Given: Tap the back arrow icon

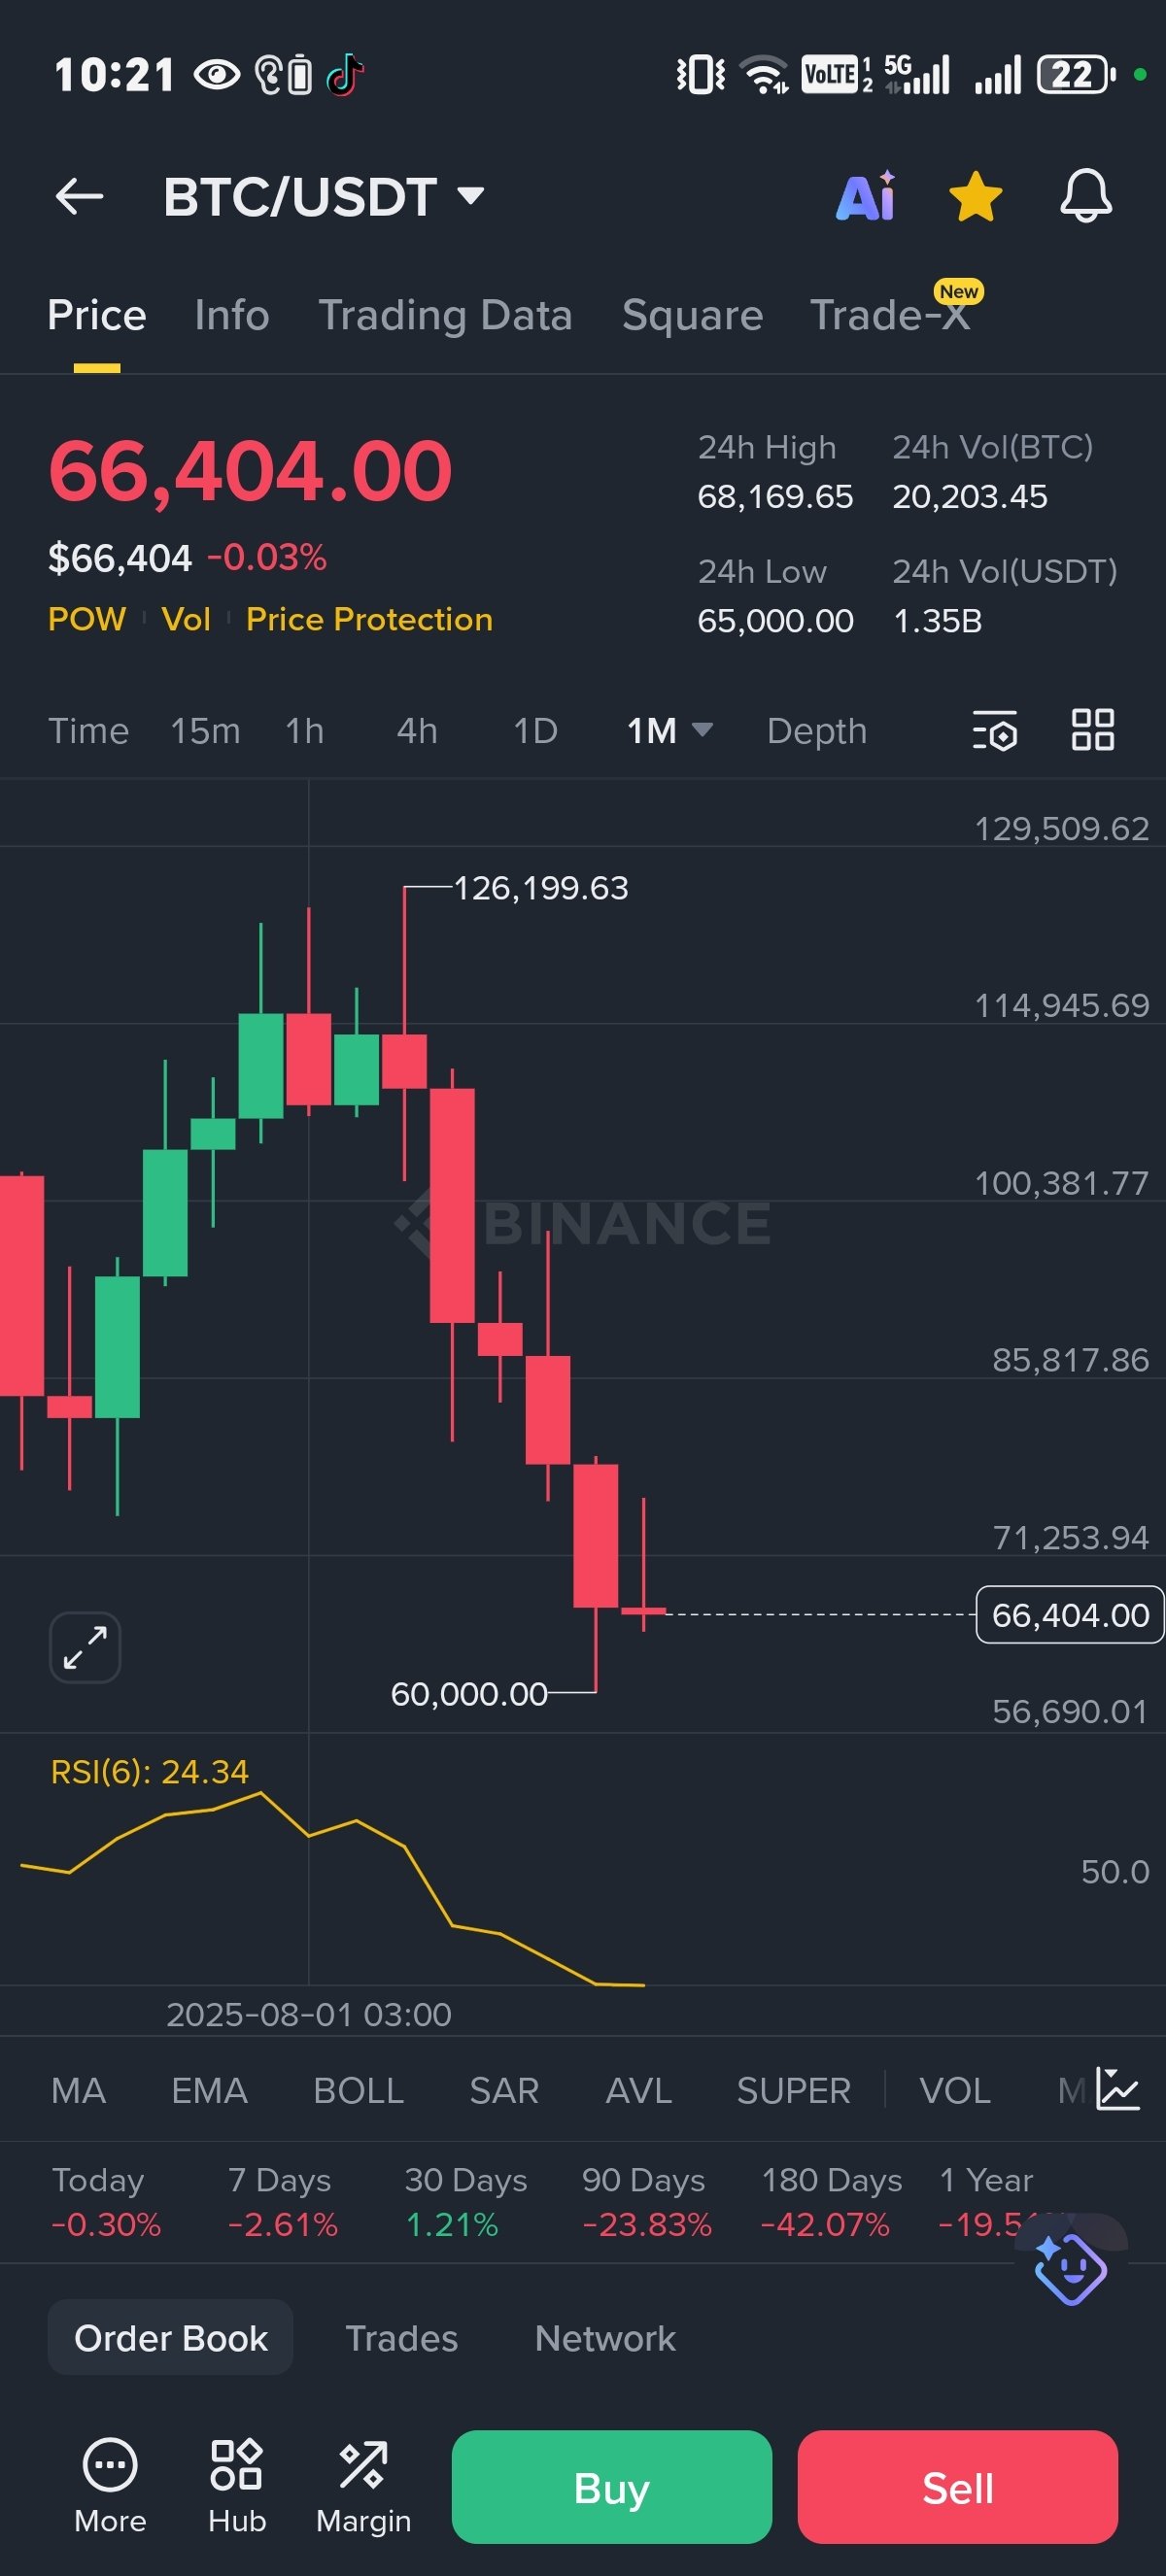Looking at the screenshot, I should coord(80,196).
